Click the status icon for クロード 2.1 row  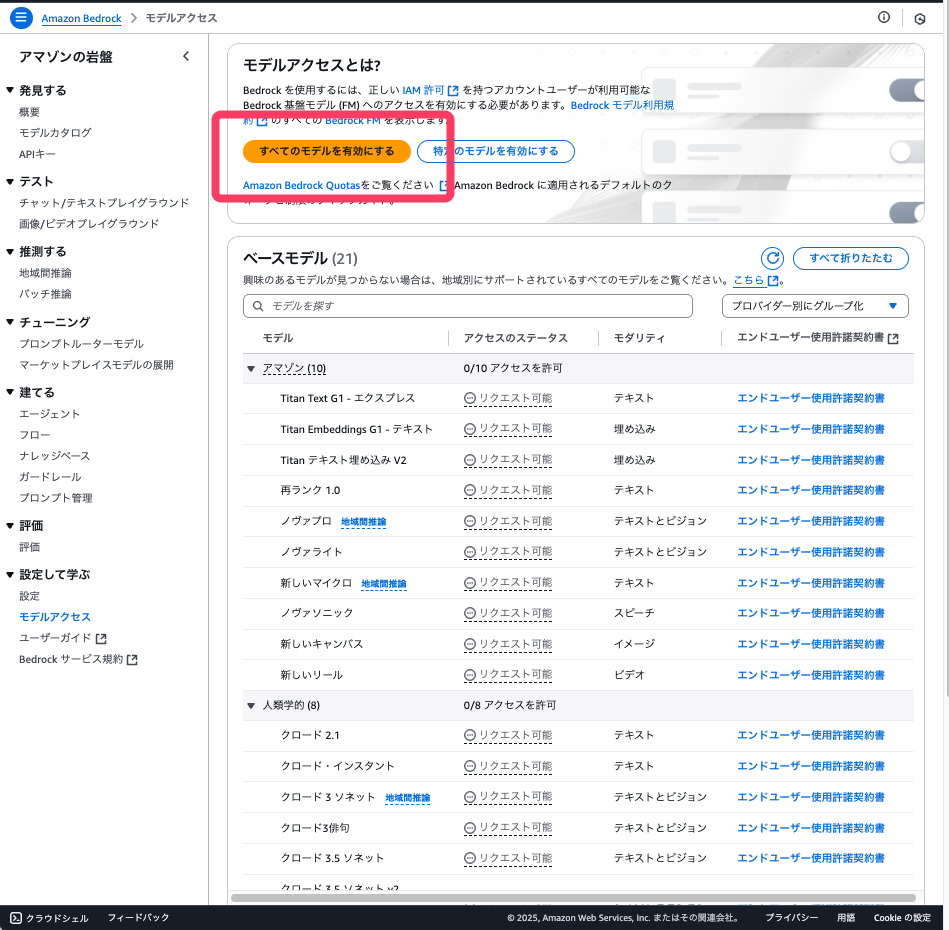click(470, 735)
